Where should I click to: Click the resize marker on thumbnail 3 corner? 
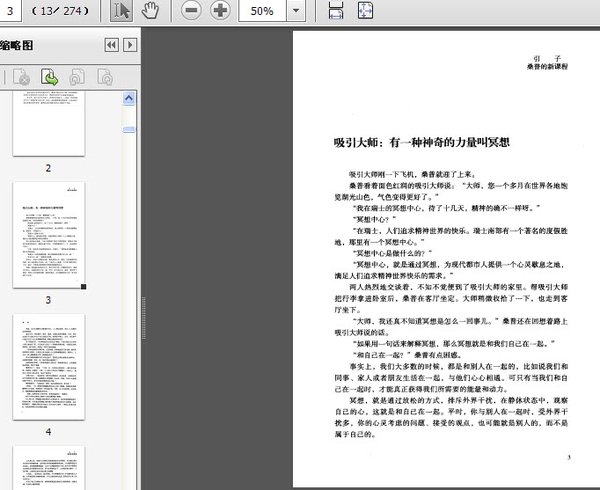coord(83,287)
